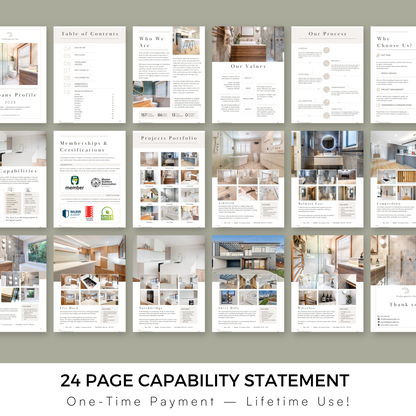Open the Northbridge project page thumbnail
The image size is (416, 416).
pos(169,284)
